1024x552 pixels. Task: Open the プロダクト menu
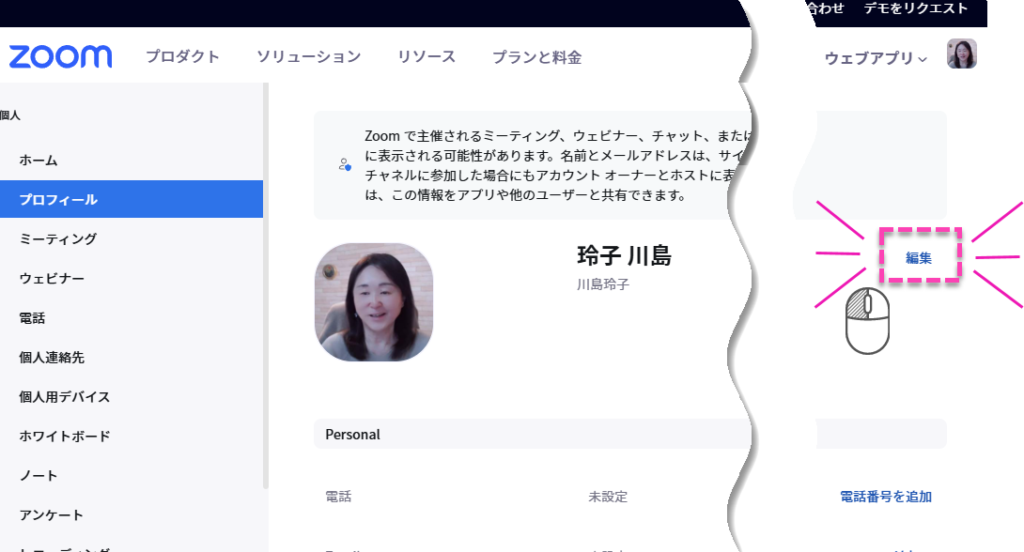pos(182,57)
